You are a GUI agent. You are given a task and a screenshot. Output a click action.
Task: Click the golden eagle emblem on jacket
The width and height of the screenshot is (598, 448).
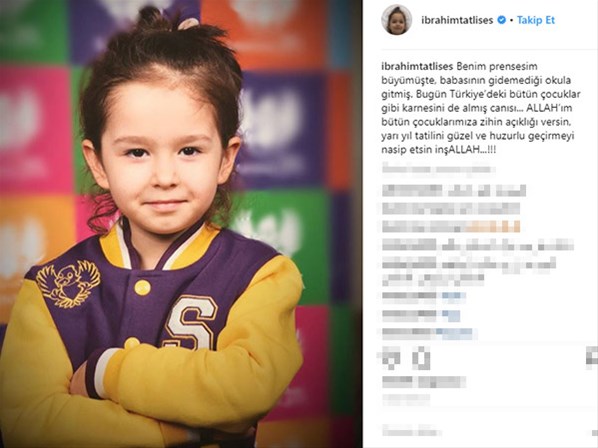(x=68, y=284)
